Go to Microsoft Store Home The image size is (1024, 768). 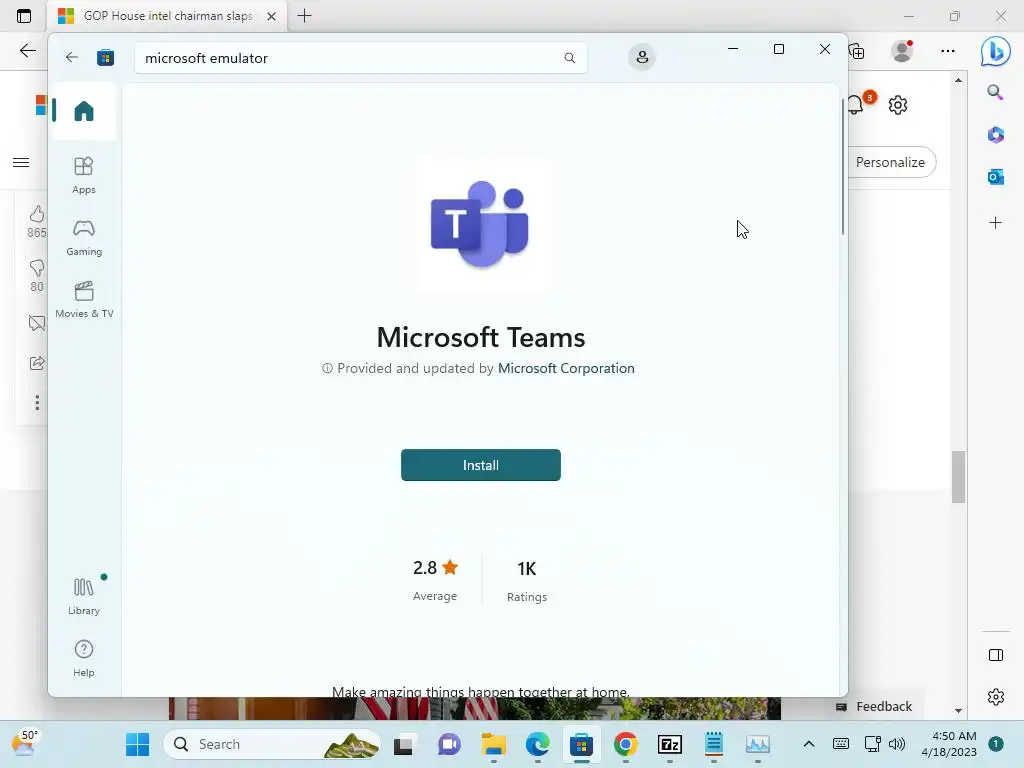84,111
